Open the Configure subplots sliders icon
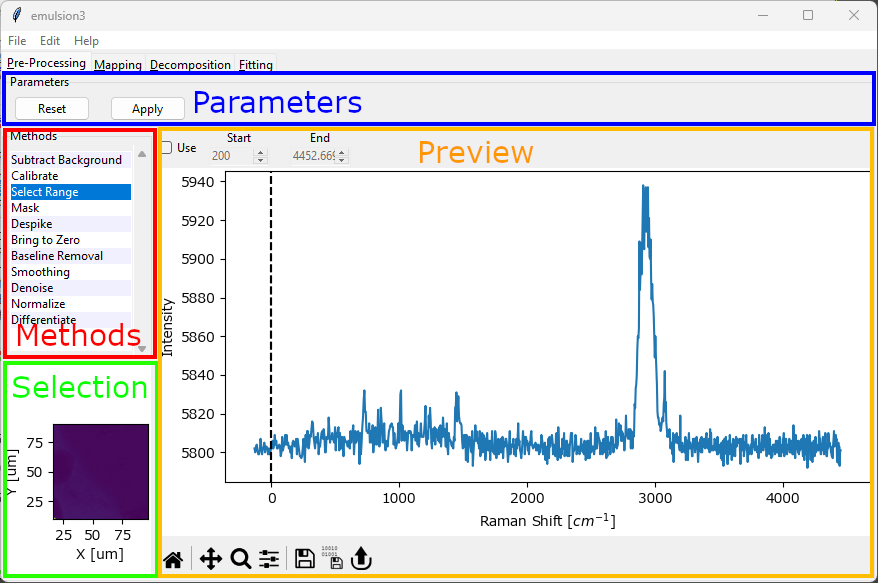The width and height of the screenshot is (878, 583). [x=269, y=559]
